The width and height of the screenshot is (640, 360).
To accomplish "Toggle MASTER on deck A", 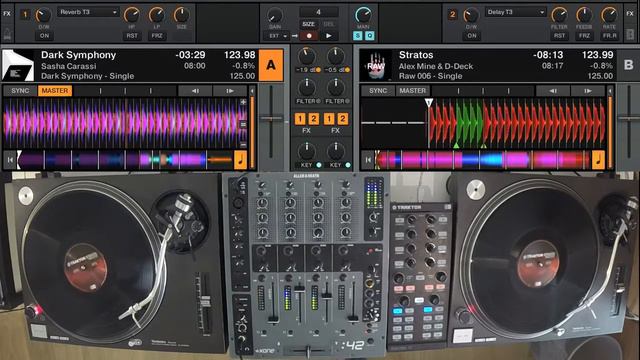I will 55,91.
